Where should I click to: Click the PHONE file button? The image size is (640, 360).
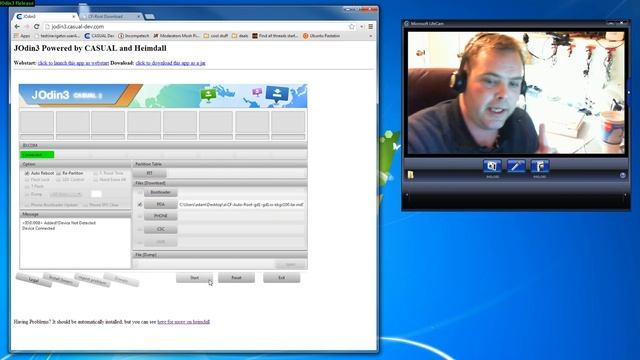(160, 216)
